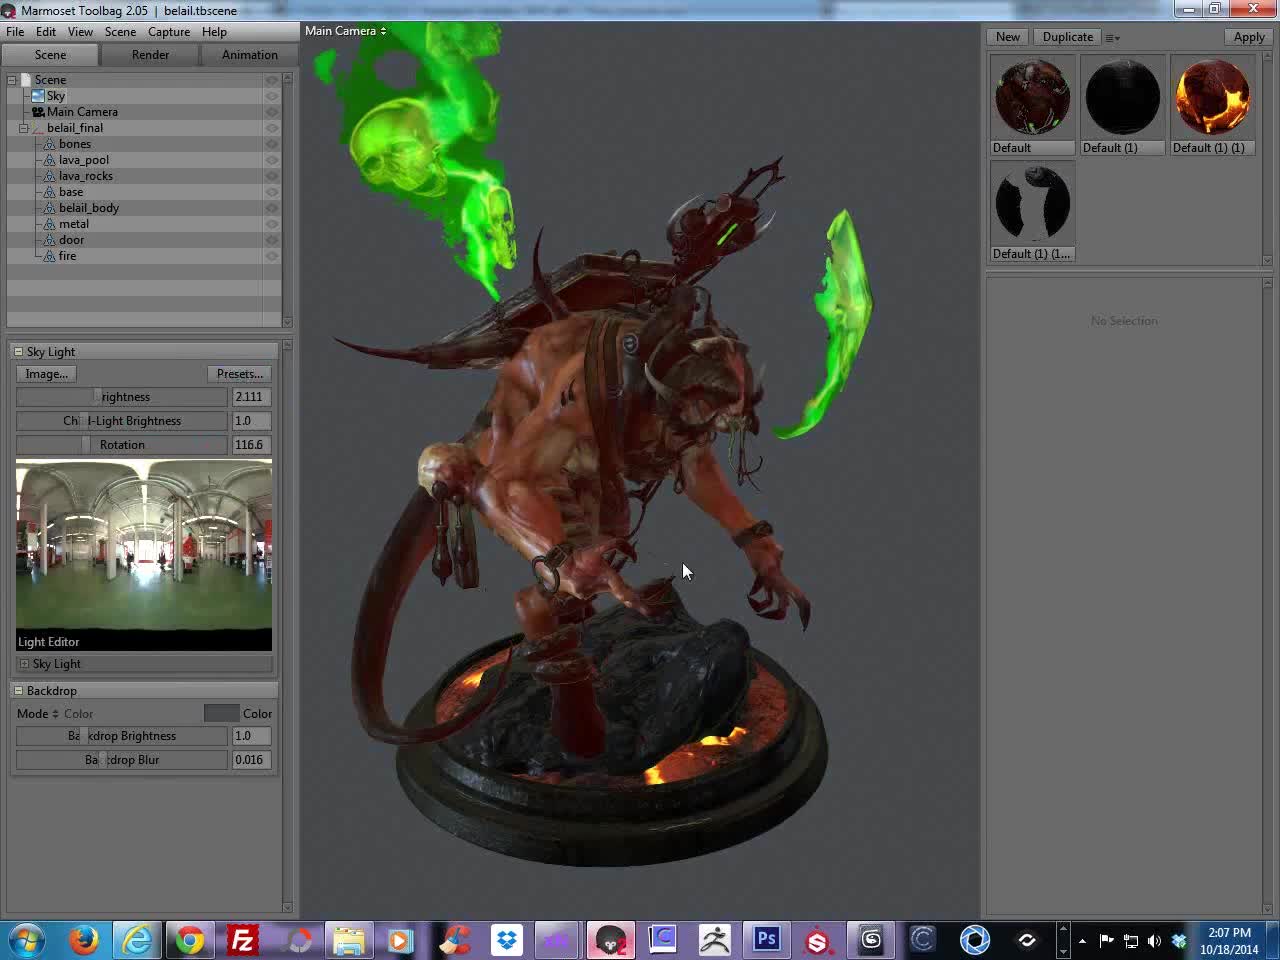This screenshot has width=1280, height=960.
Task: Open the File menu
Action: (x=15, y=32)
